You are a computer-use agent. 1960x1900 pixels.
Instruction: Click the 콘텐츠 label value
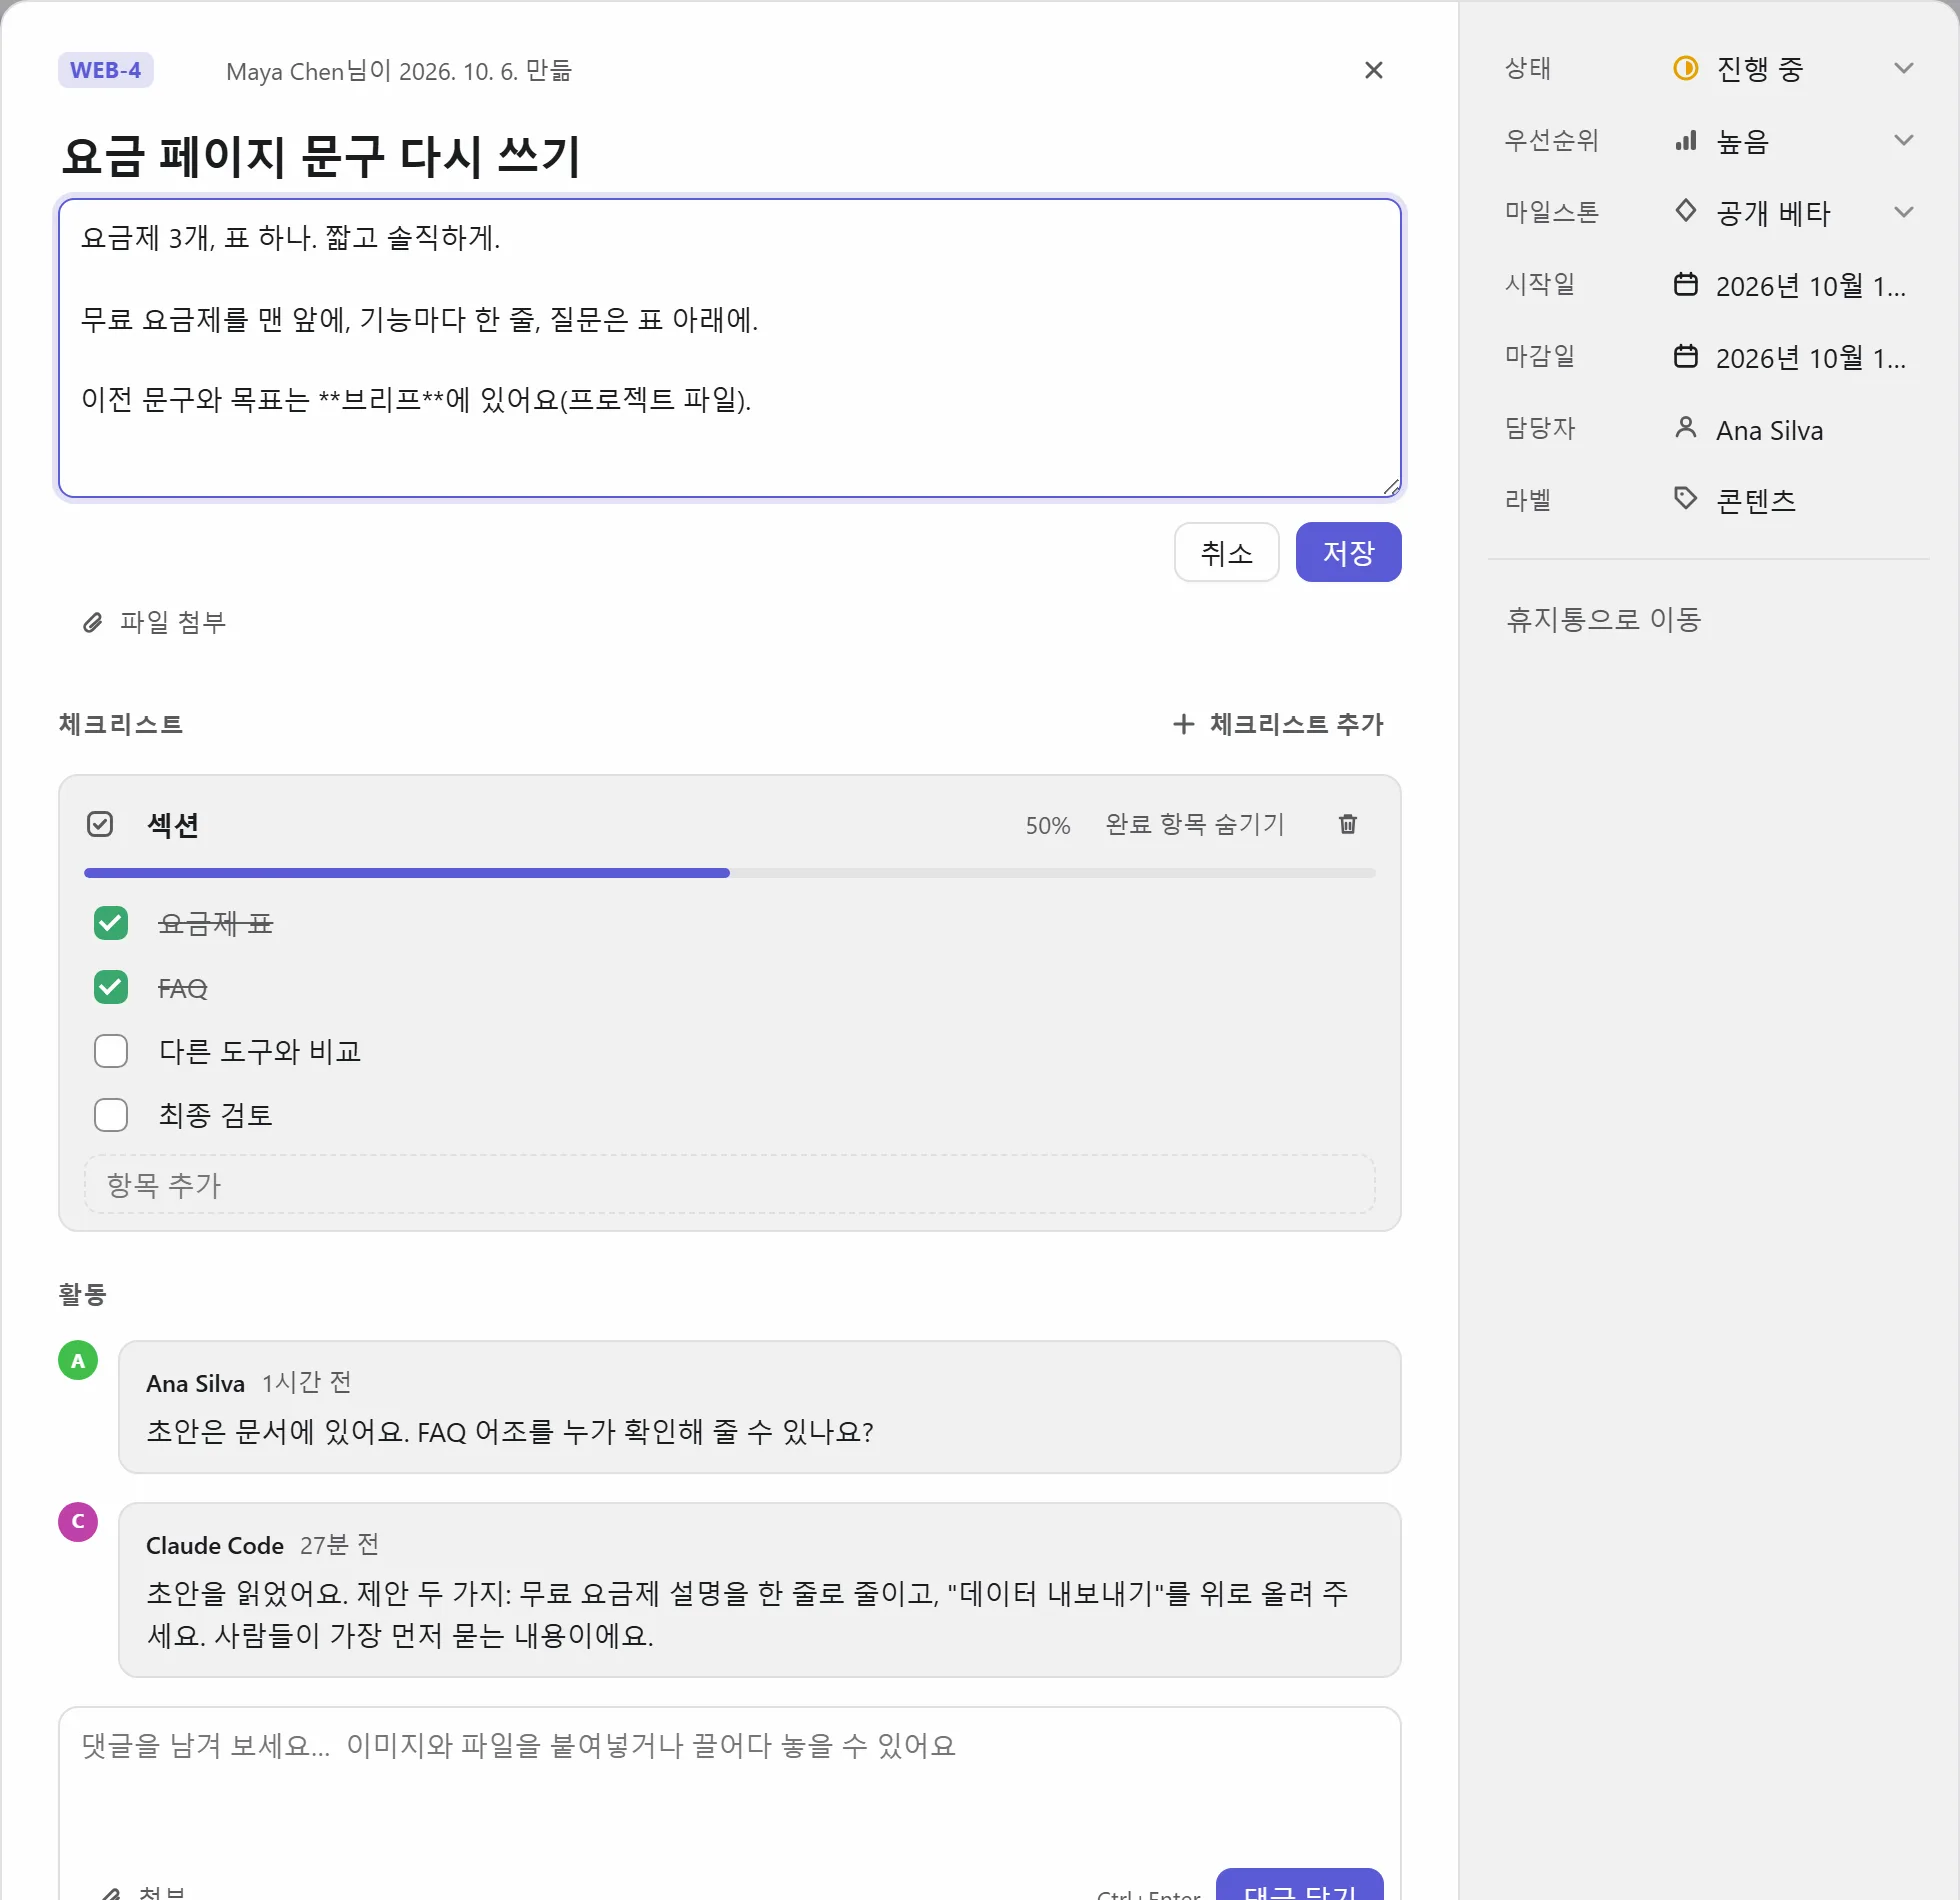coord(1756,500)
